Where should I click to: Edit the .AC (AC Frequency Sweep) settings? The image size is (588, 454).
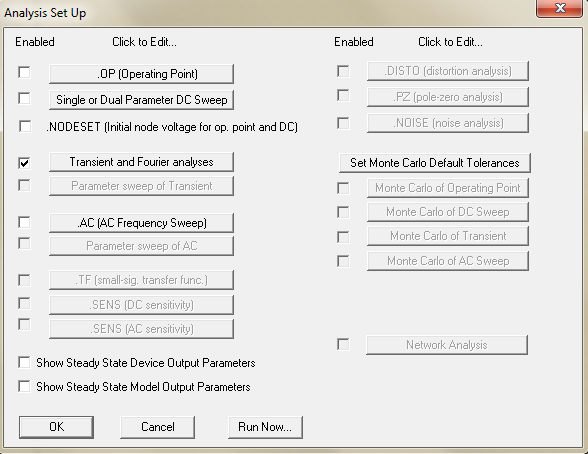(x=141, y=223)
